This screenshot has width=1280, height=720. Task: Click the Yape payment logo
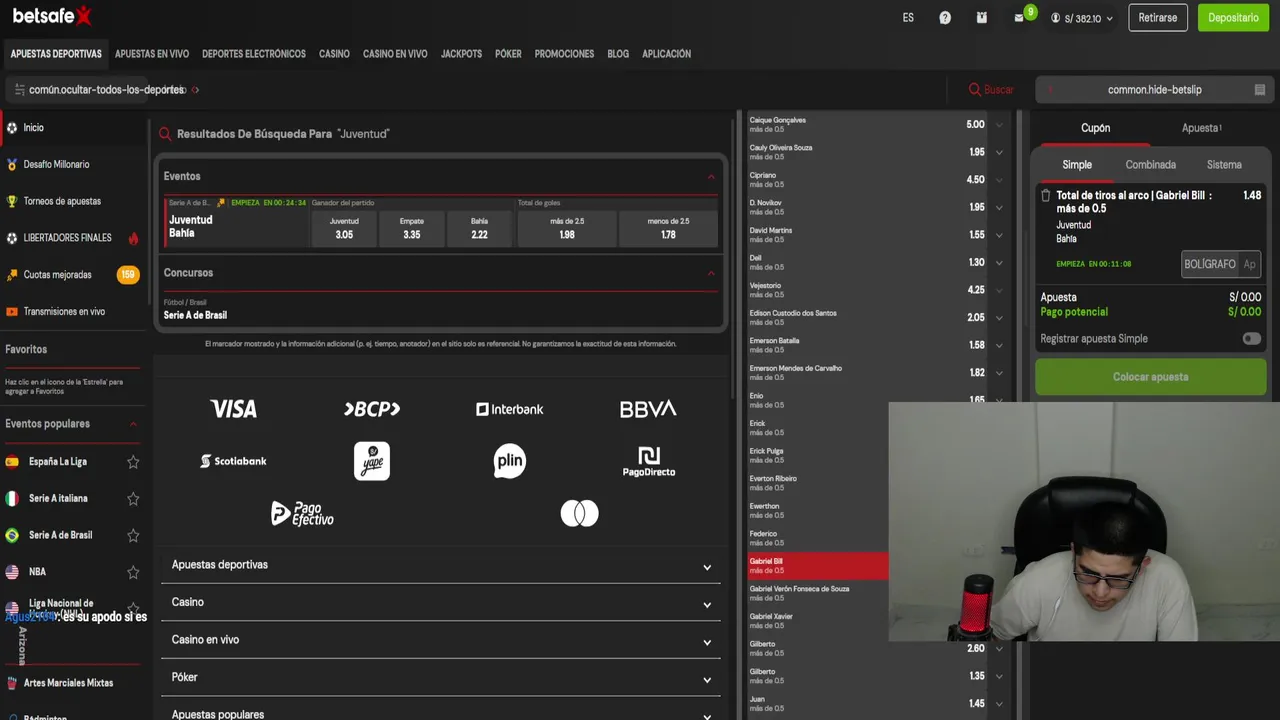(372, 461)
